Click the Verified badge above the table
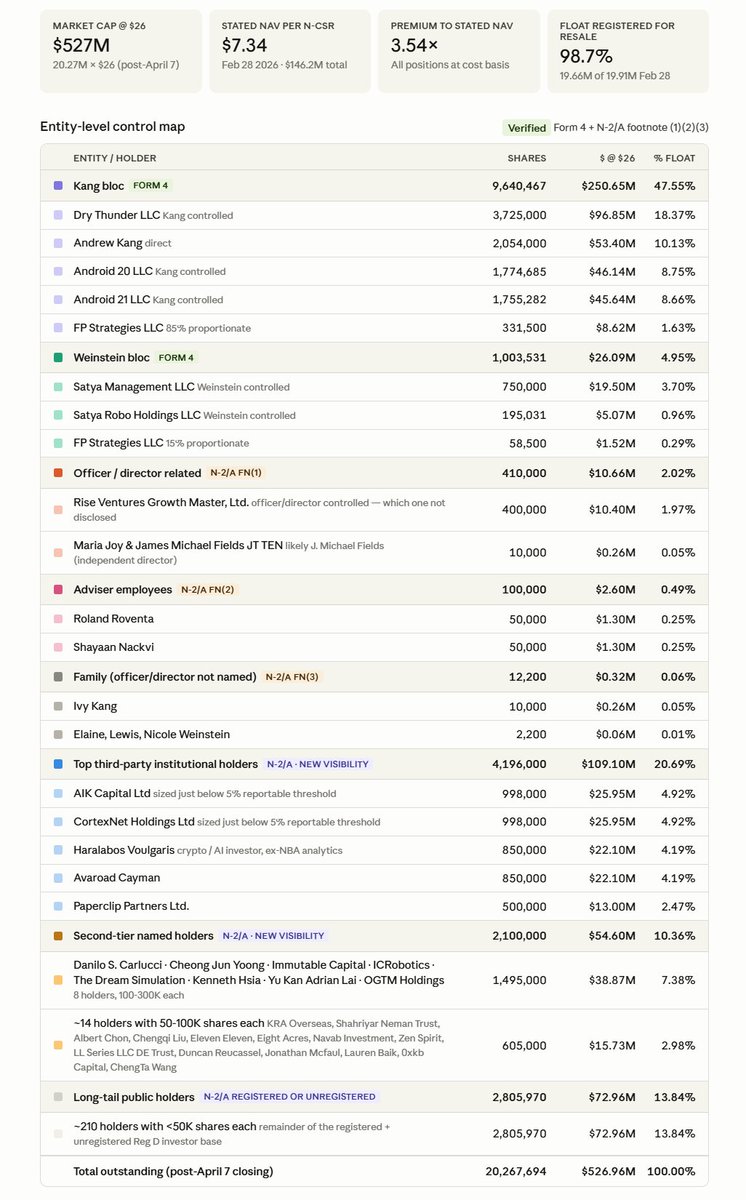Screen dimensions: 746x1200 tap(526, 127)
